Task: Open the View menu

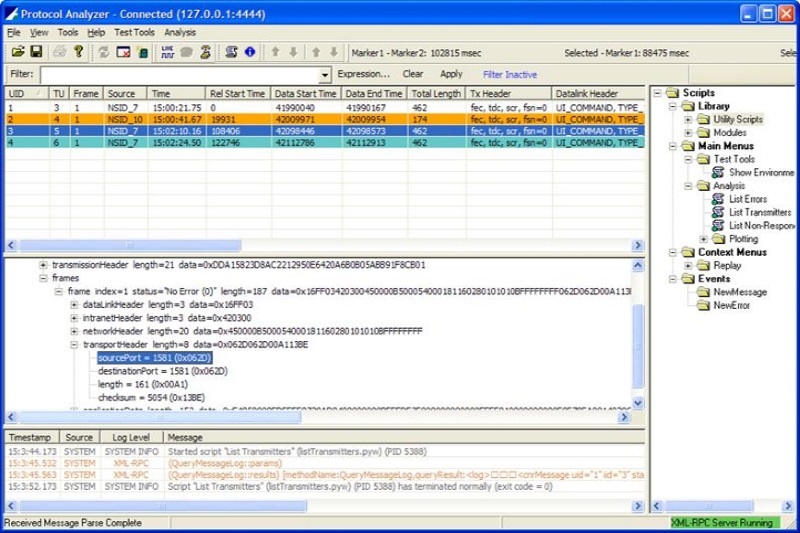Action: click(x=39, y=32)
